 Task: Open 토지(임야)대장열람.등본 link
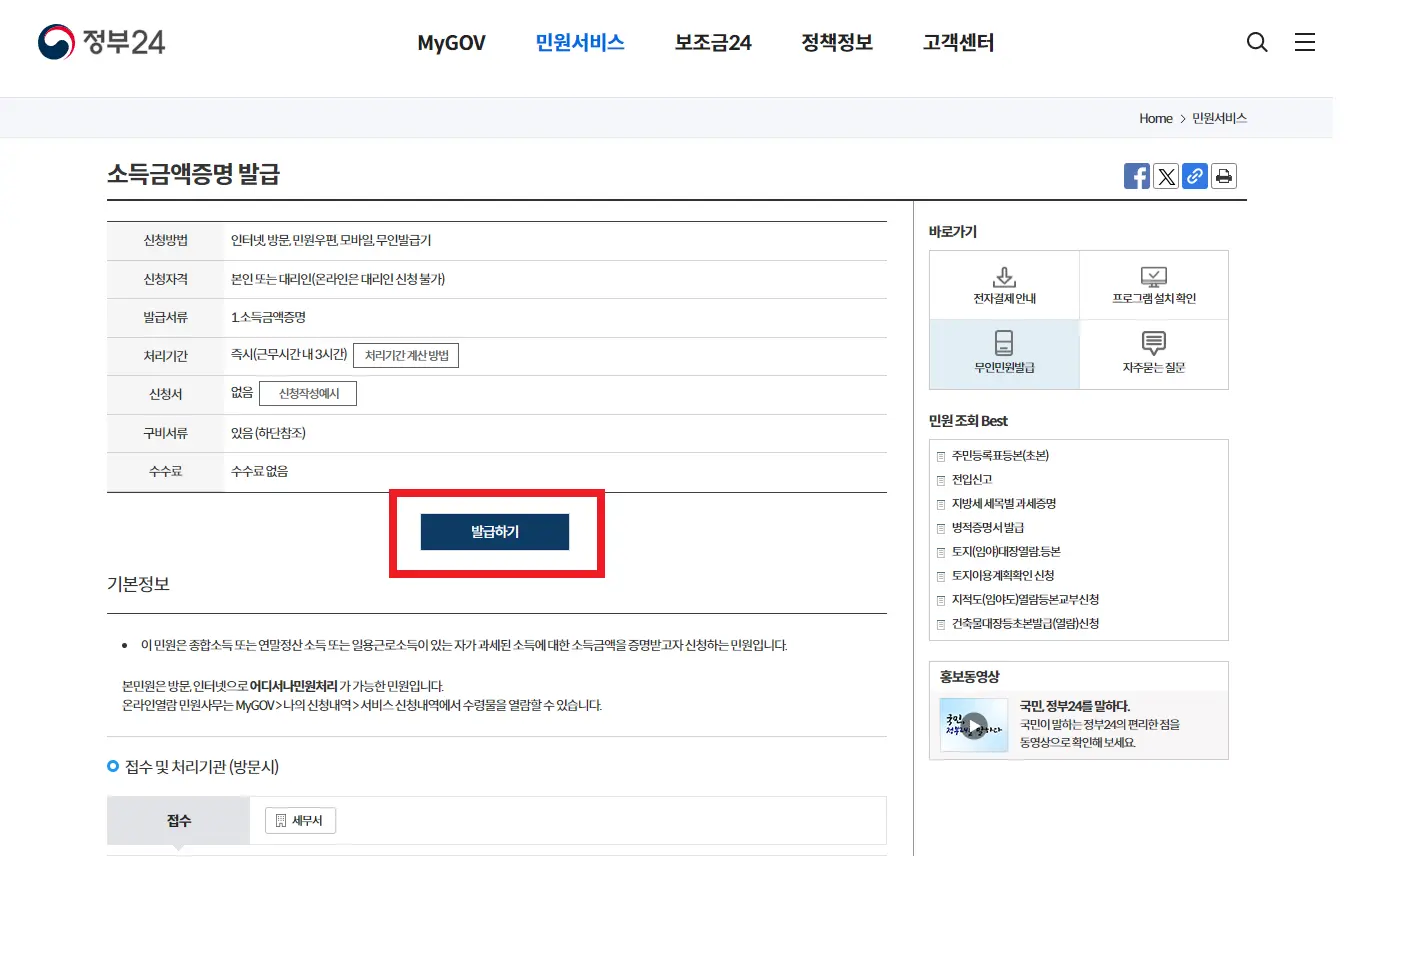coord(1006,552)
